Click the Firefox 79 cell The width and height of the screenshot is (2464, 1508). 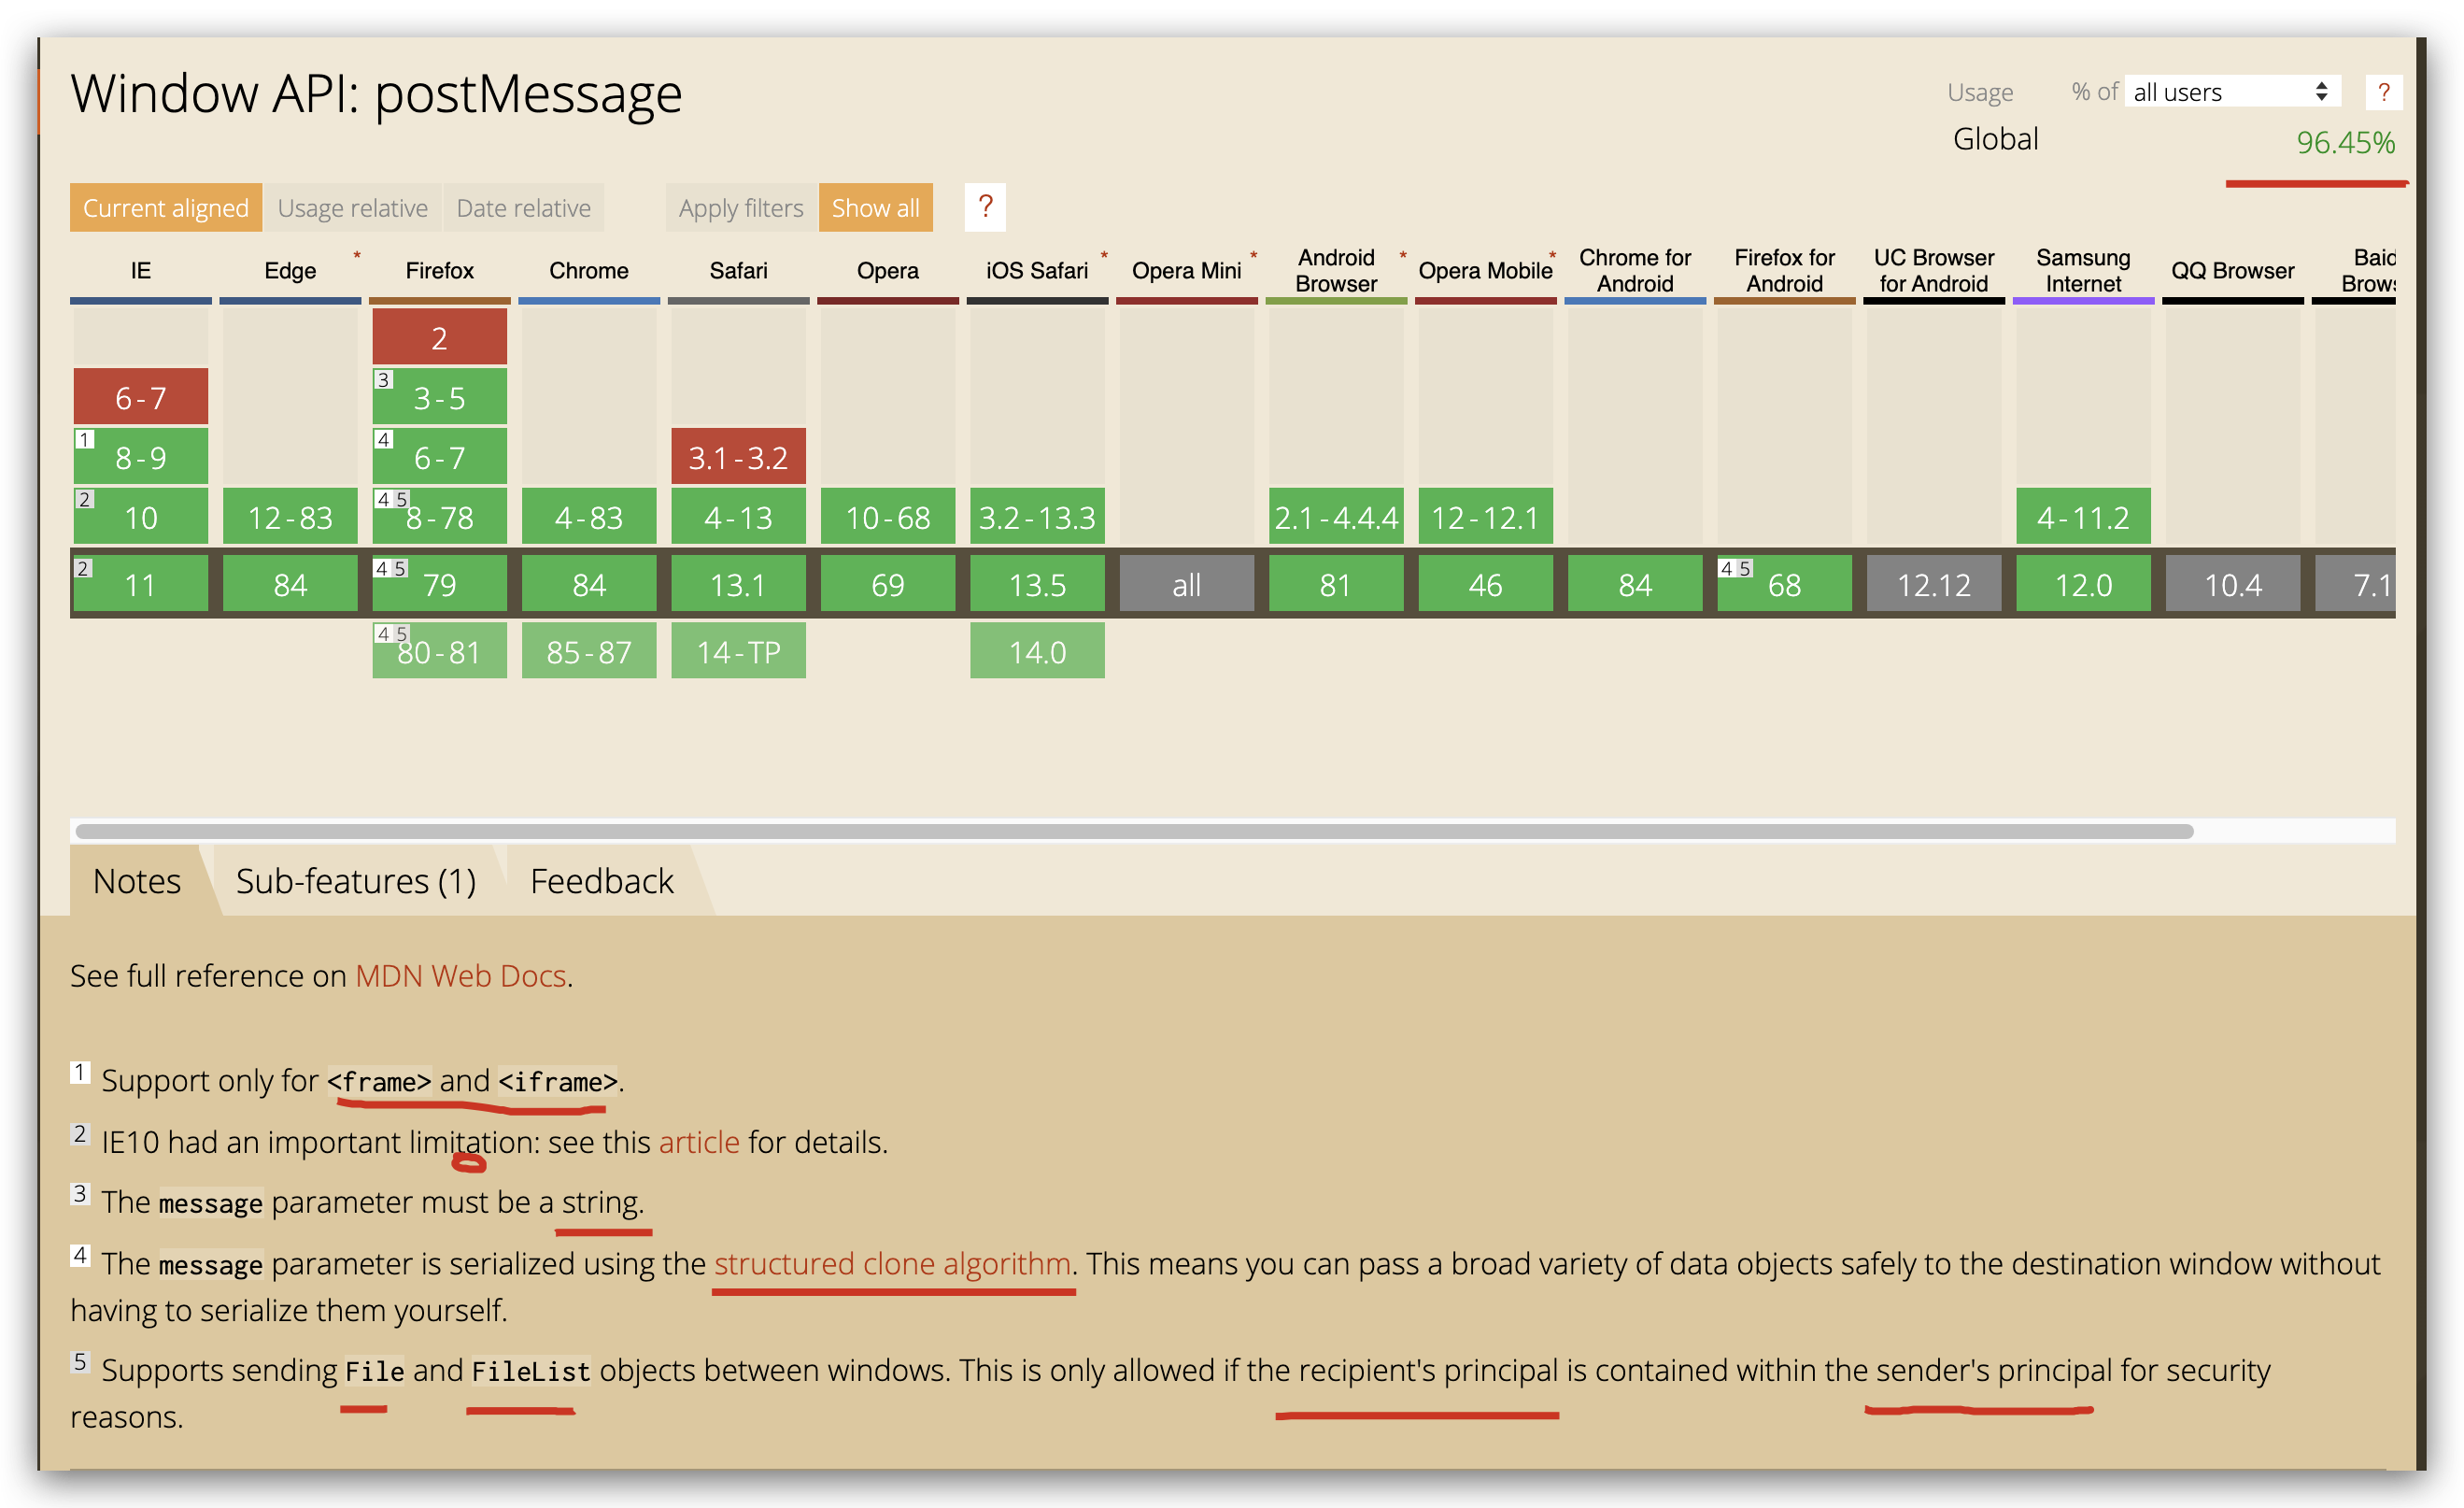pos(440,583)
